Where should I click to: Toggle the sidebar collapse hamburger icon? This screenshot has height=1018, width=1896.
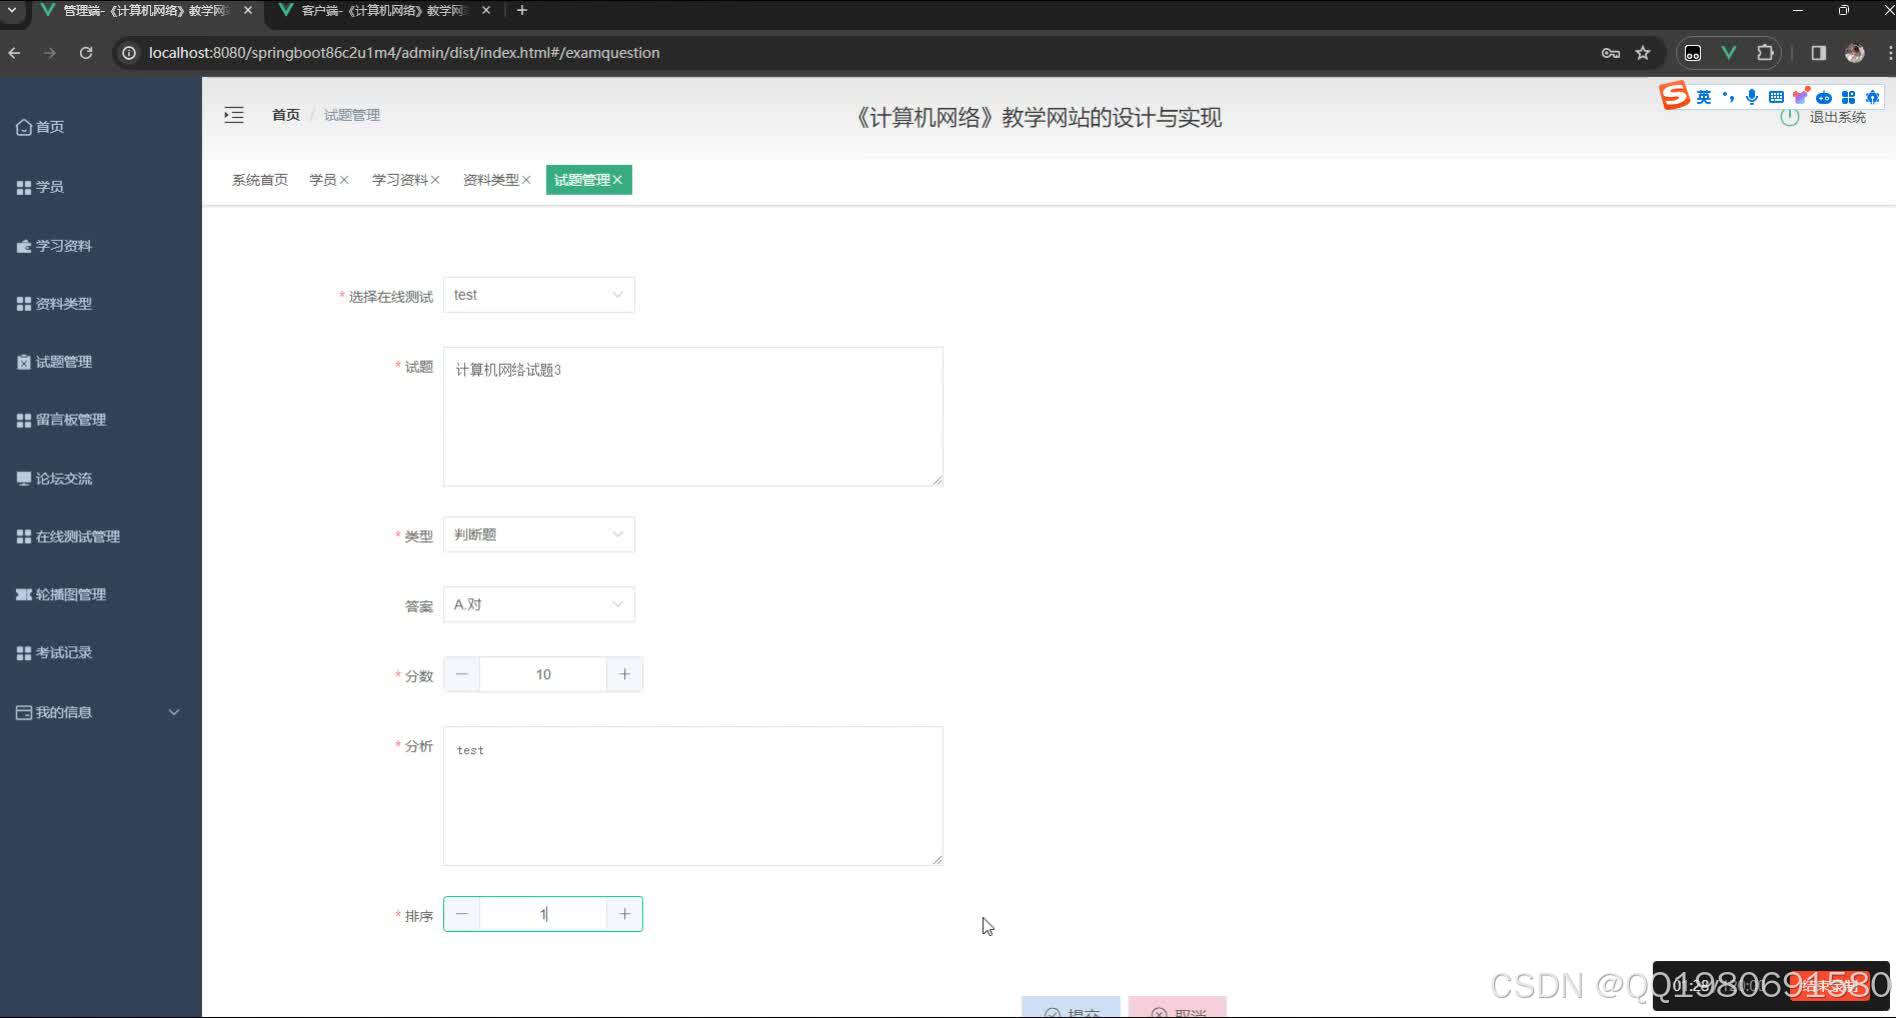(x=234, y=115)
